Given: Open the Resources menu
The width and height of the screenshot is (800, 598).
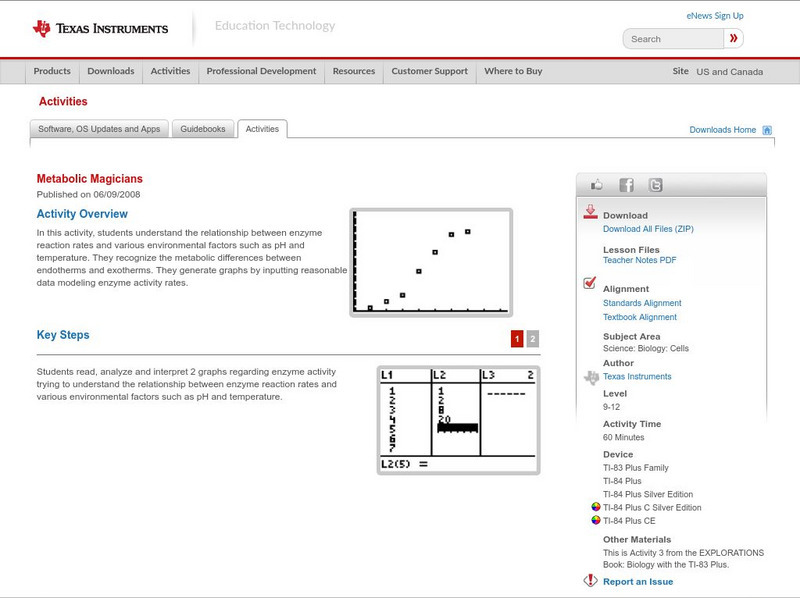Looking at the screenshot, I should pos(354,71).
